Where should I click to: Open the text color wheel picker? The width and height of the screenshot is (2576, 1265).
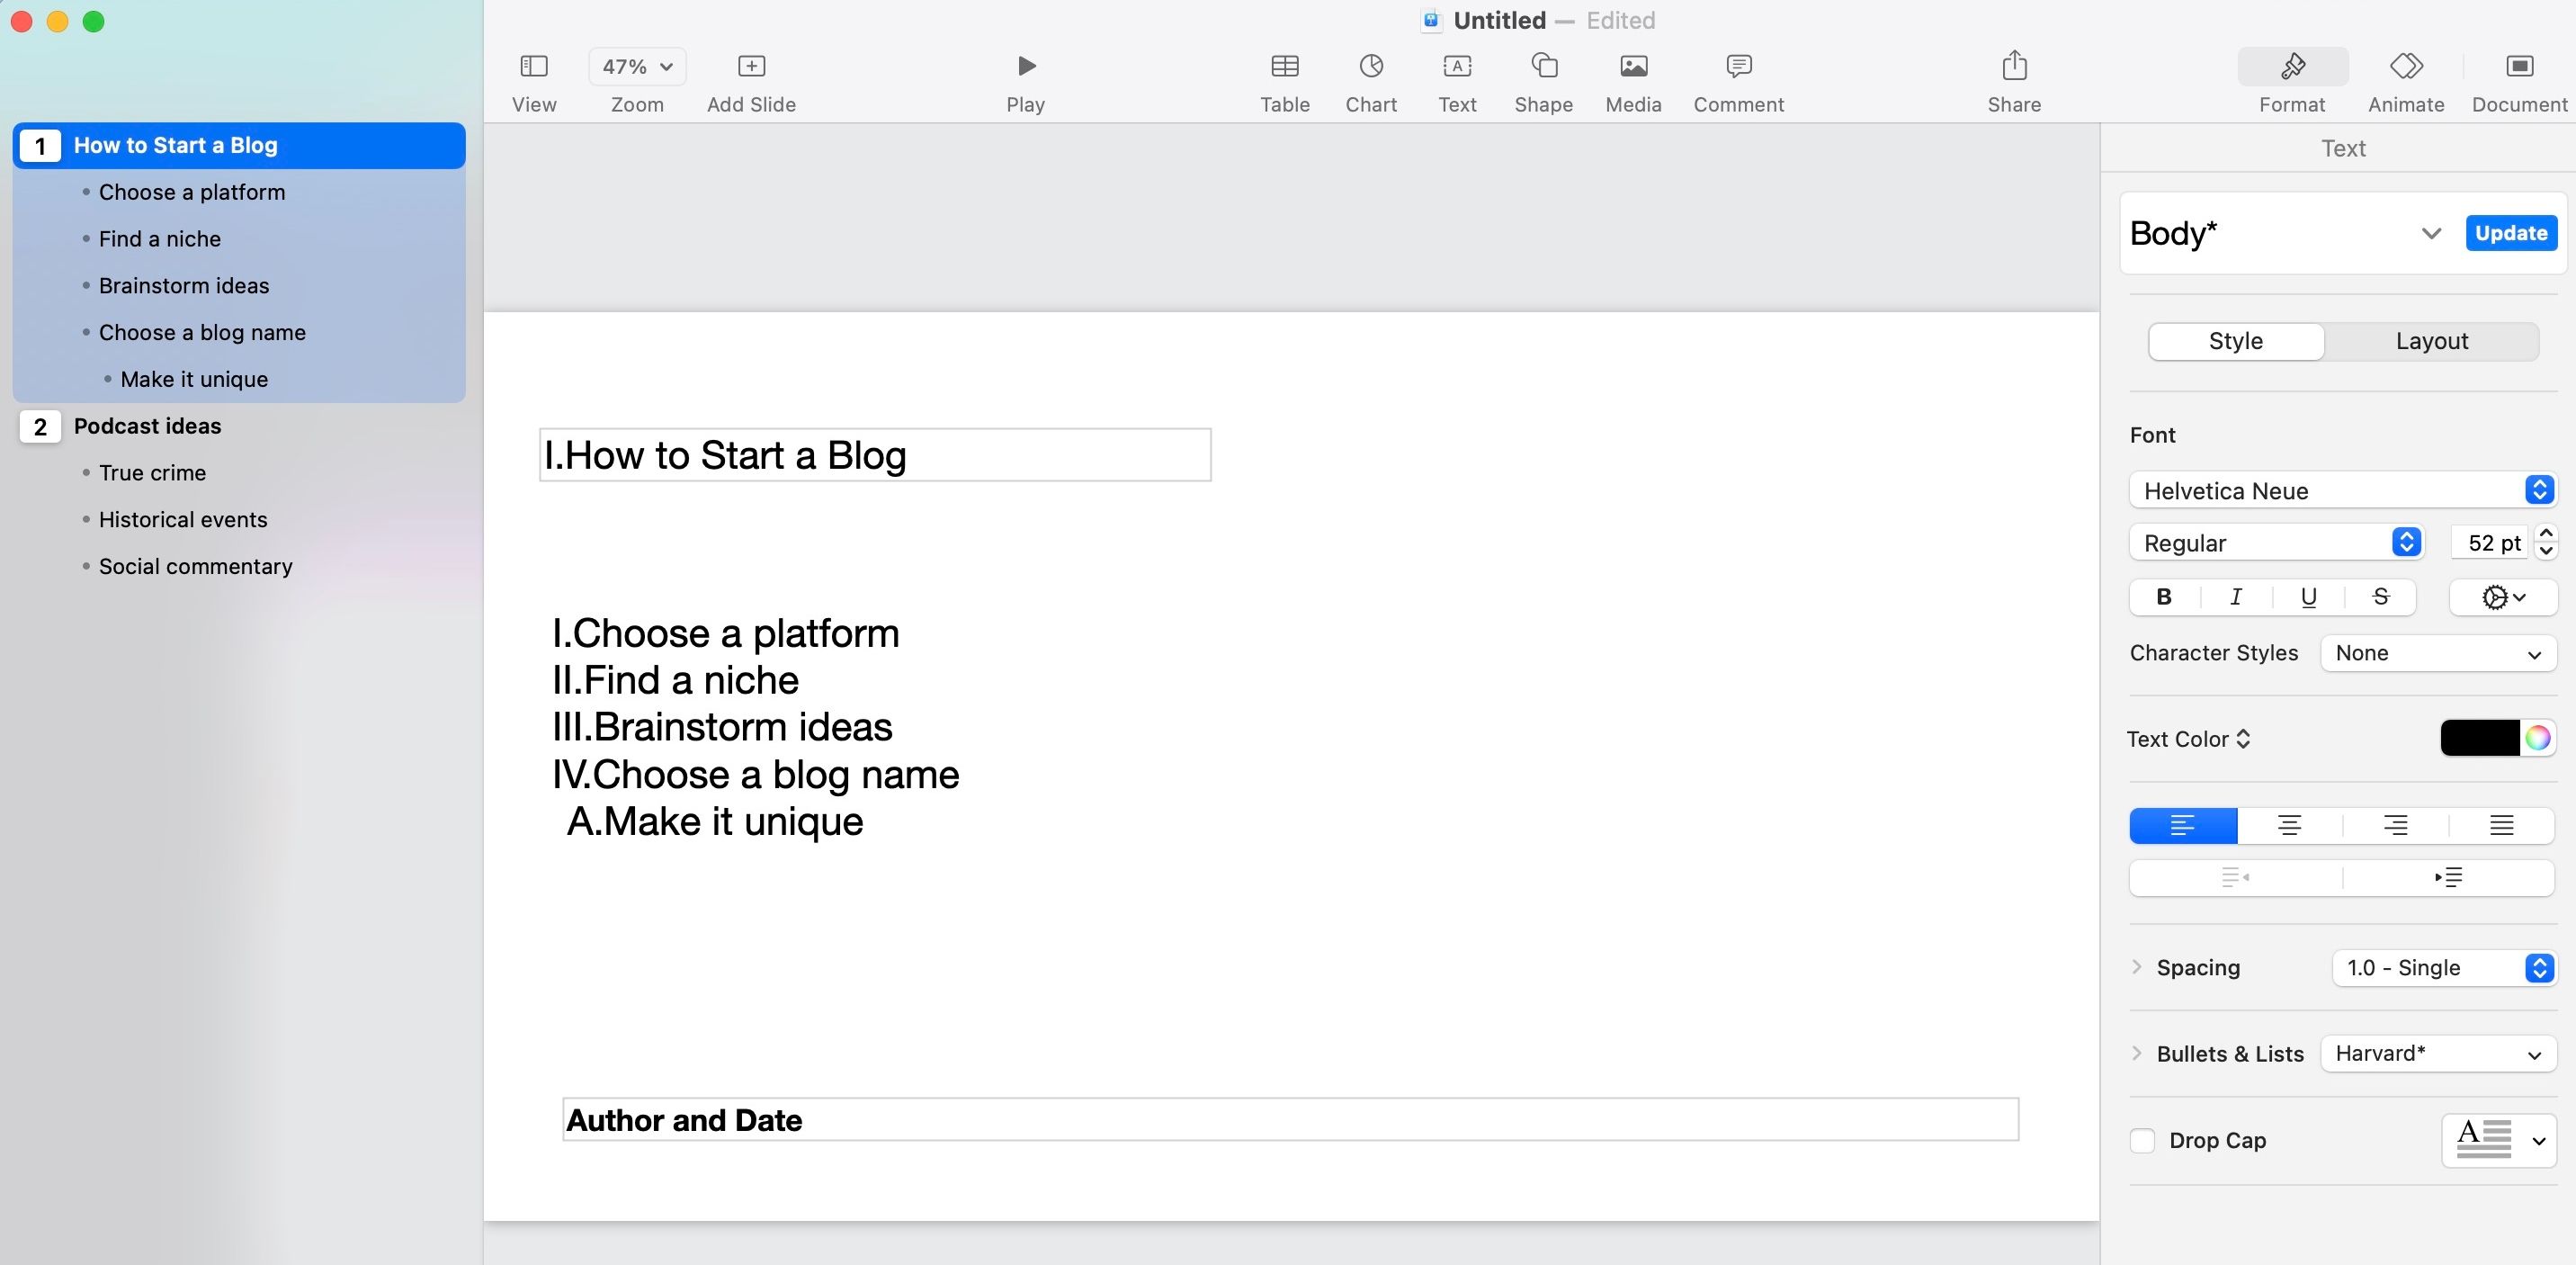(x=2537, y=738)
